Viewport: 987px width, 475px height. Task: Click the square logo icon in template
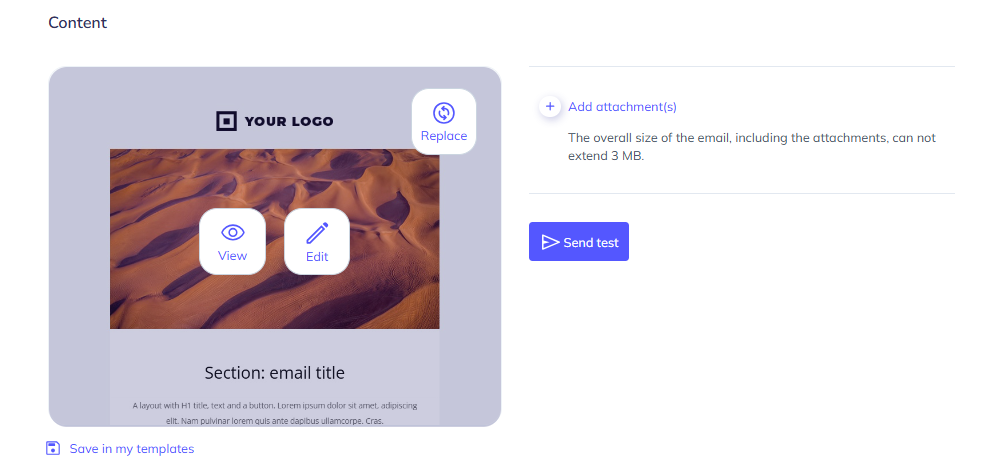(226, 121)
